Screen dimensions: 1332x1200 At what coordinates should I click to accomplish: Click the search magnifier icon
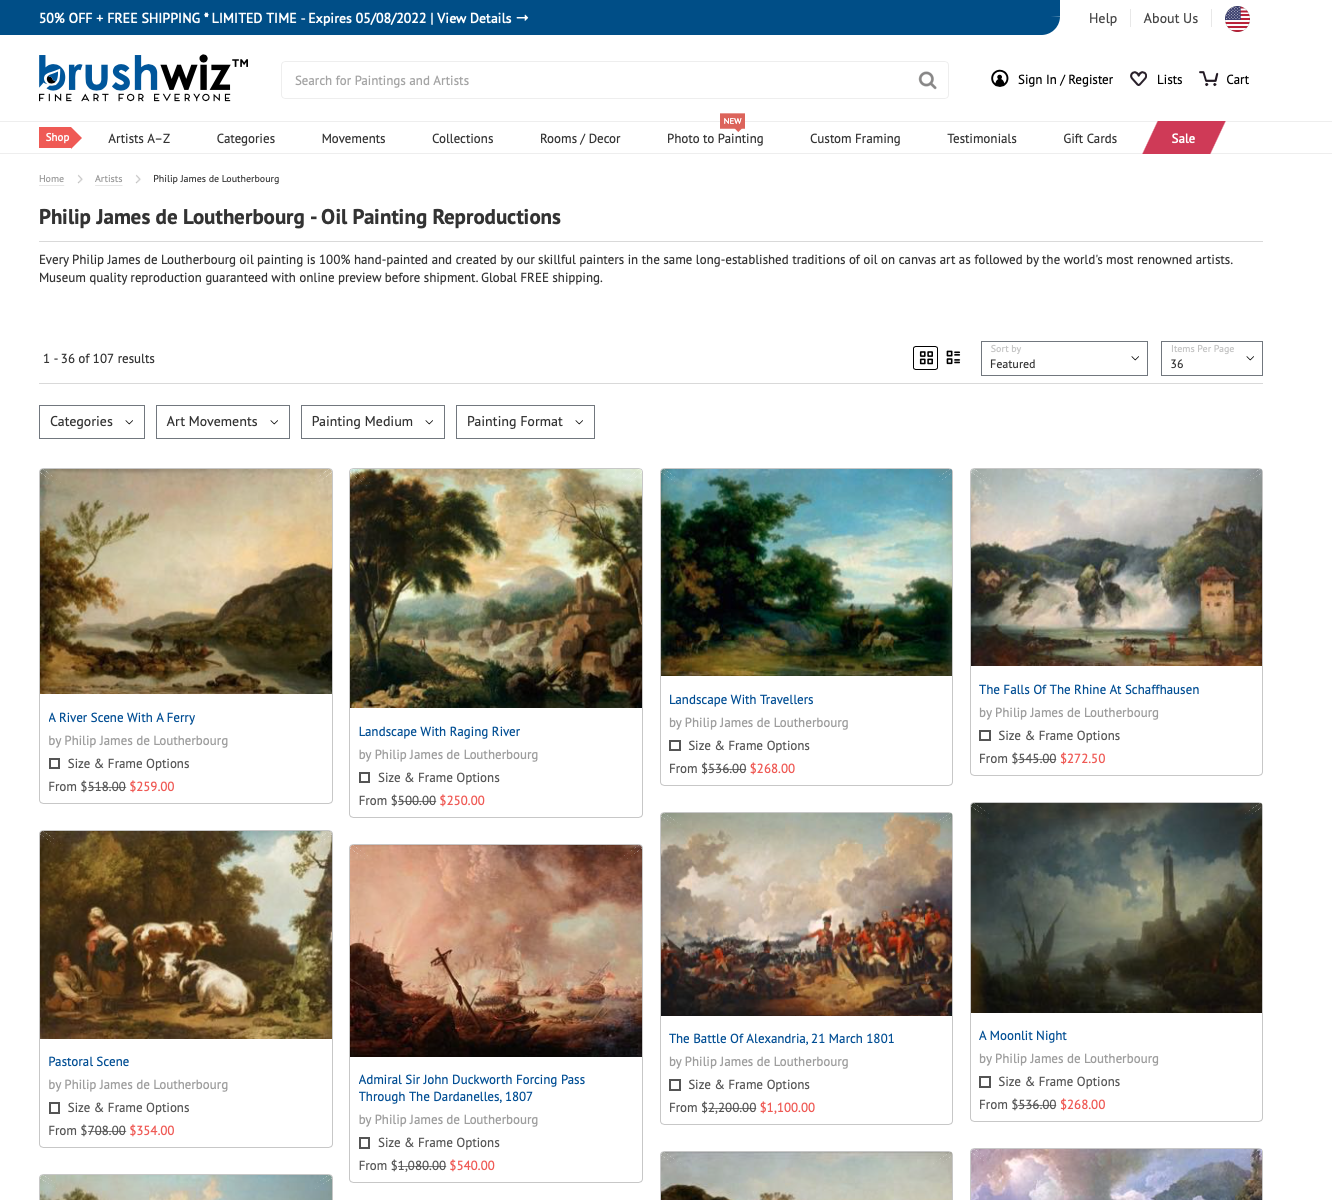click(927, 80)
